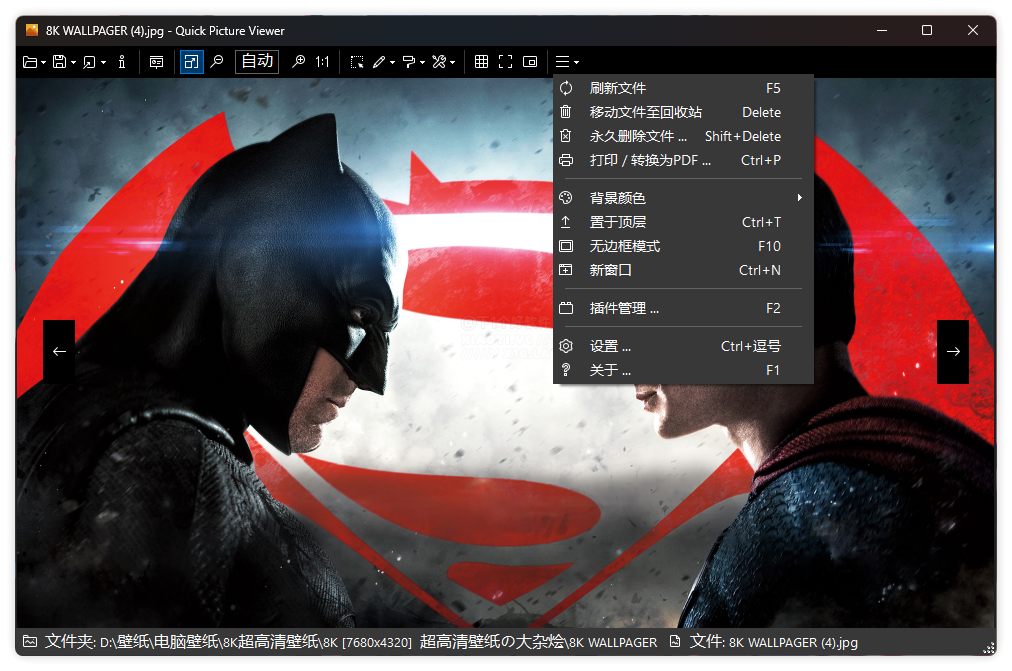
Task: Toggle the checkerboard grid background icon
Action: pyautogui.click(x=481, y=62)
